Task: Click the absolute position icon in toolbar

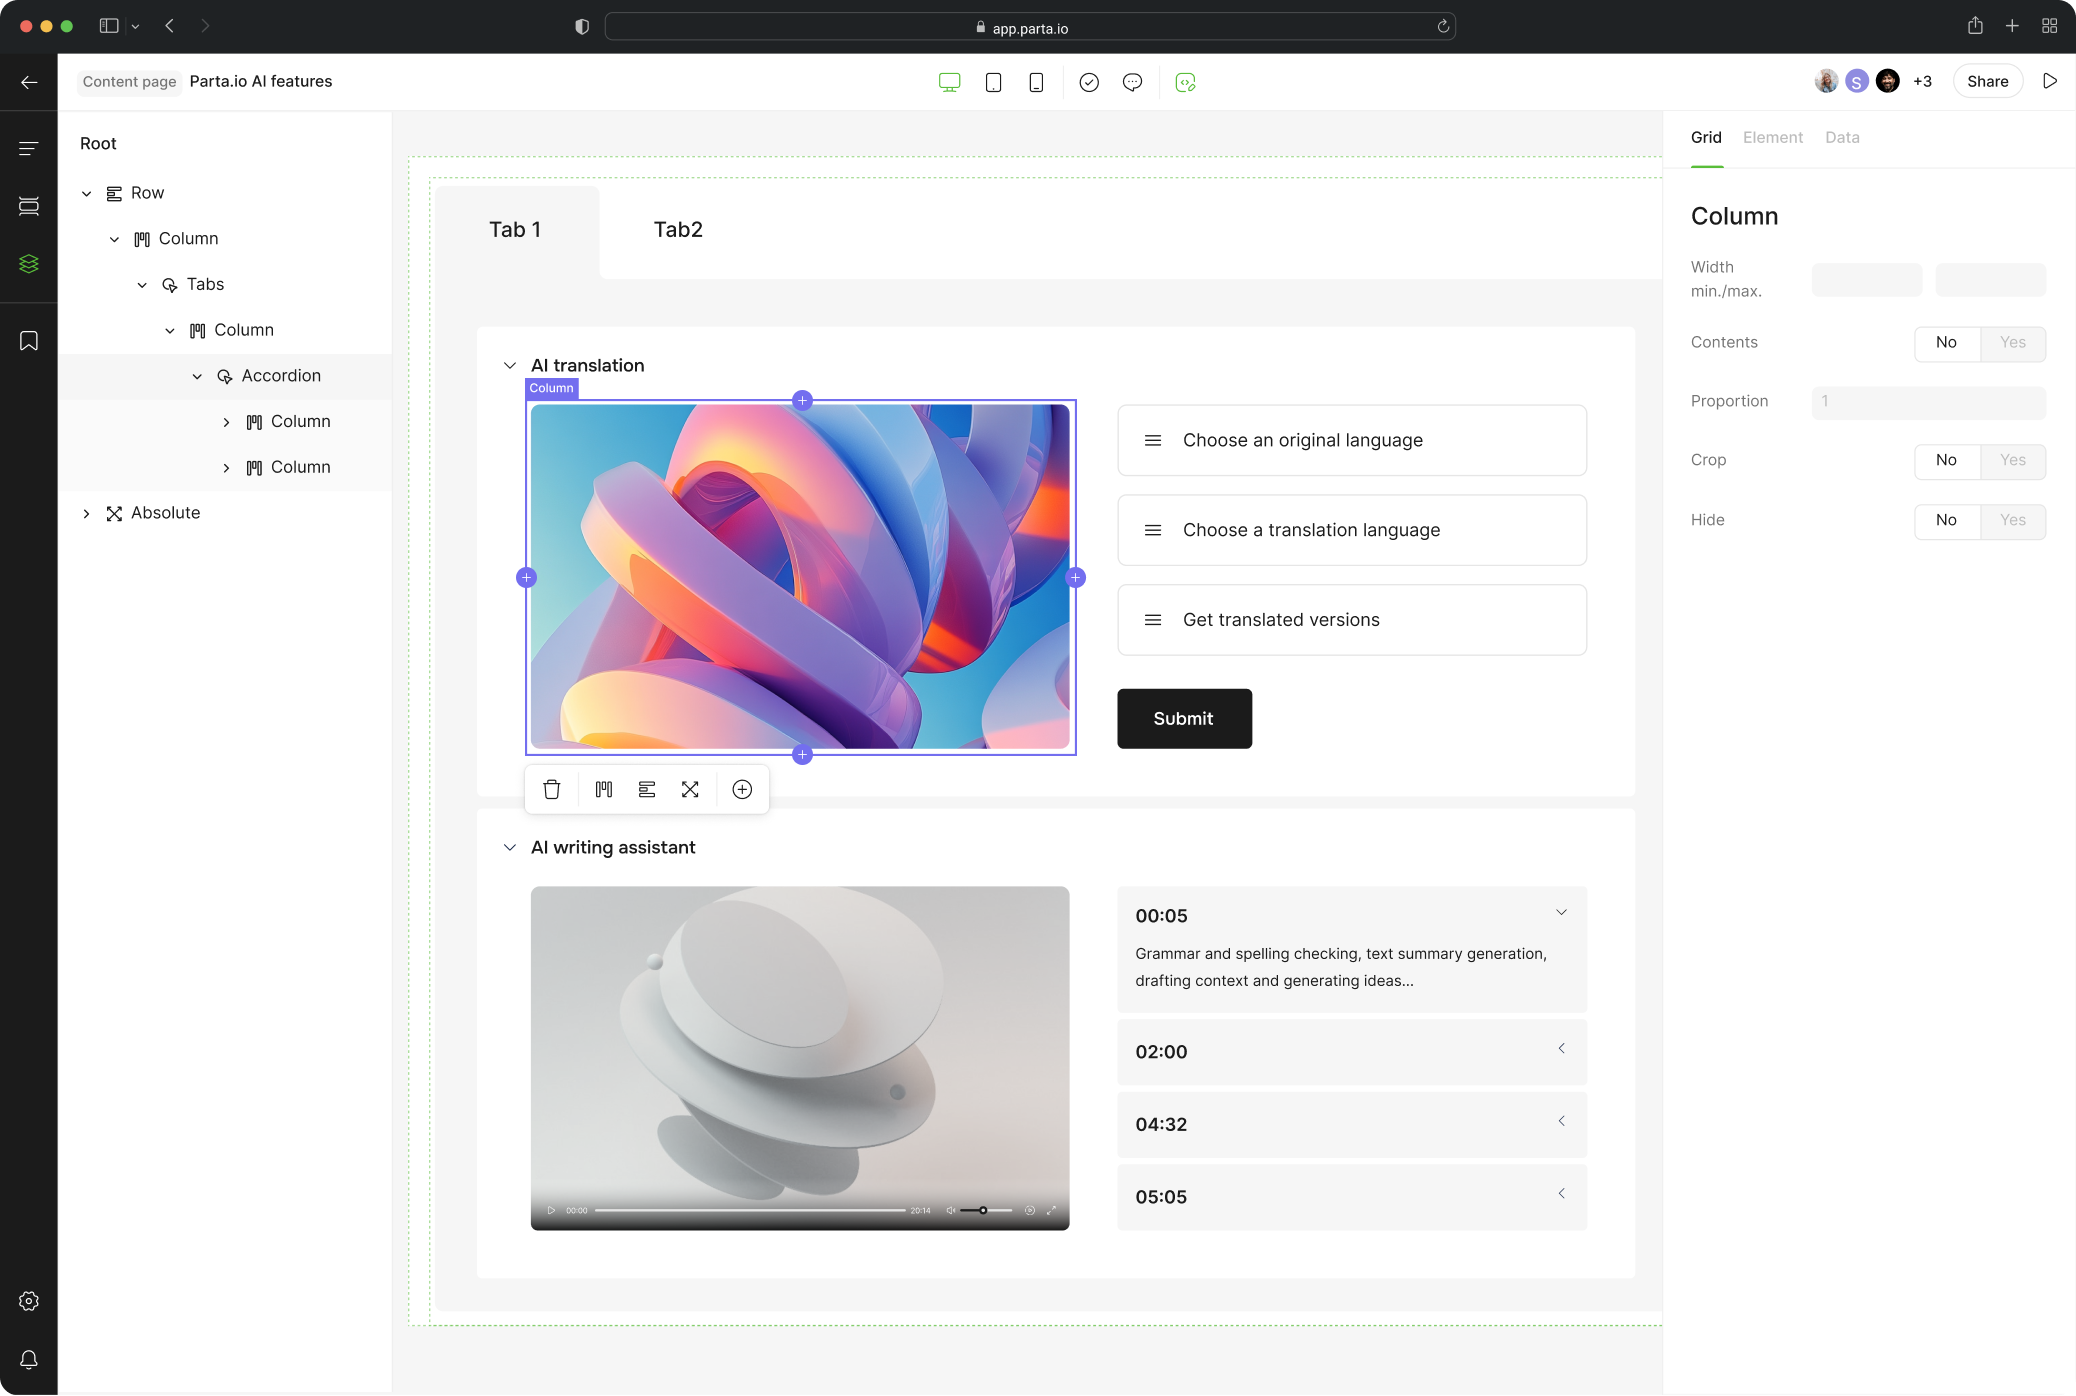Action: 690,789
